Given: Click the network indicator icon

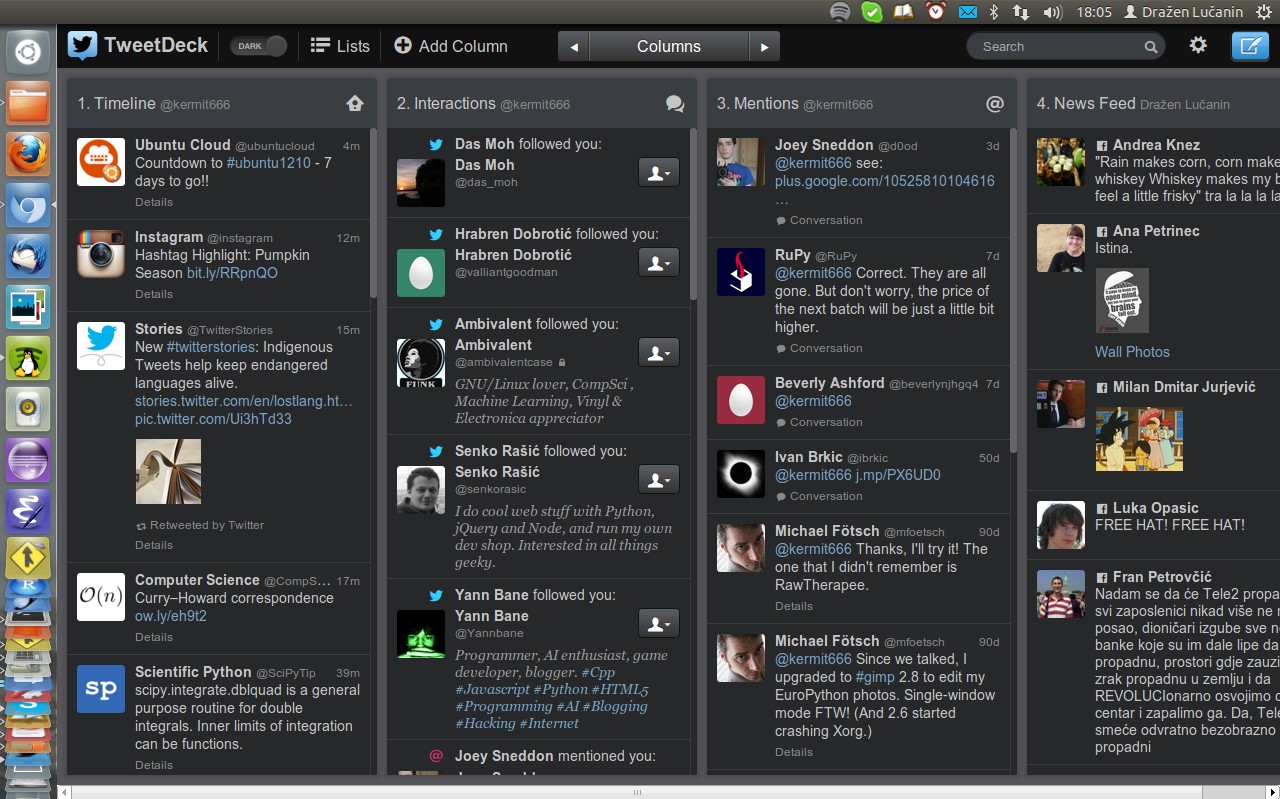Looking at the screenshot, I should pyautogui.click(x=1021, y=12).
